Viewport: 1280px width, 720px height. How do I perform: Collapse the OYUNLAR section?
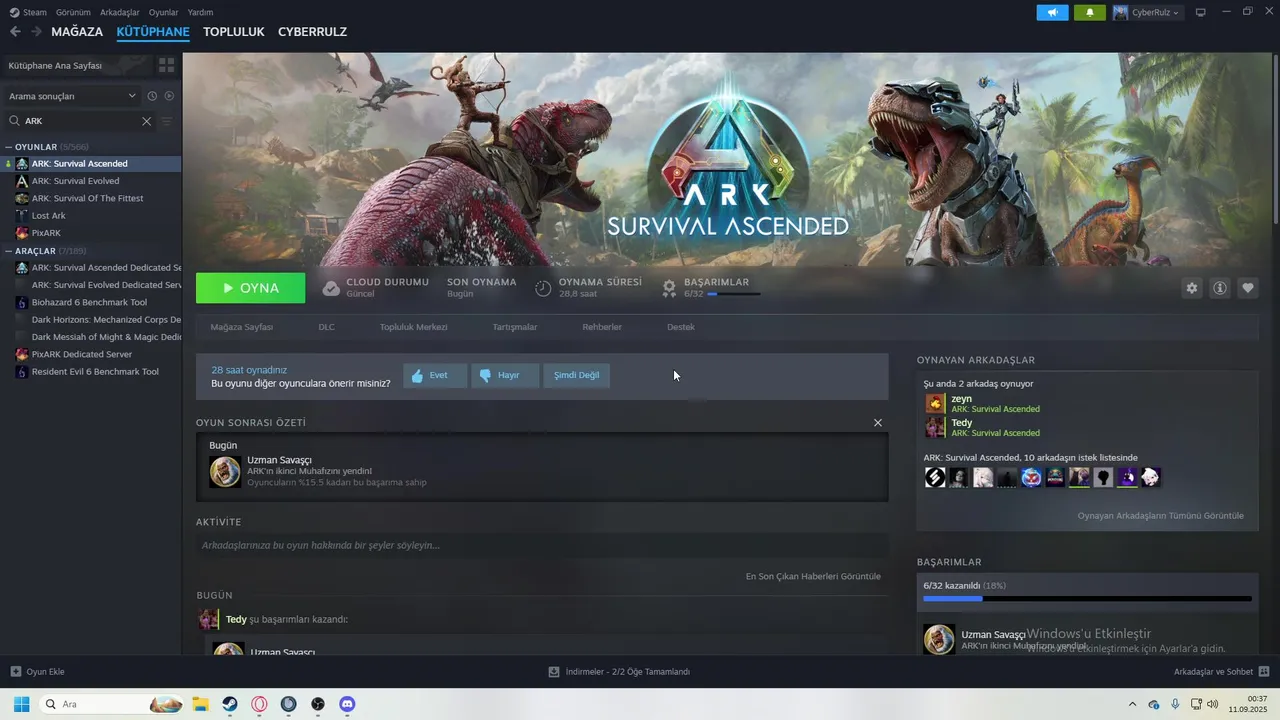pyautogui.click(x=9, y=147)
